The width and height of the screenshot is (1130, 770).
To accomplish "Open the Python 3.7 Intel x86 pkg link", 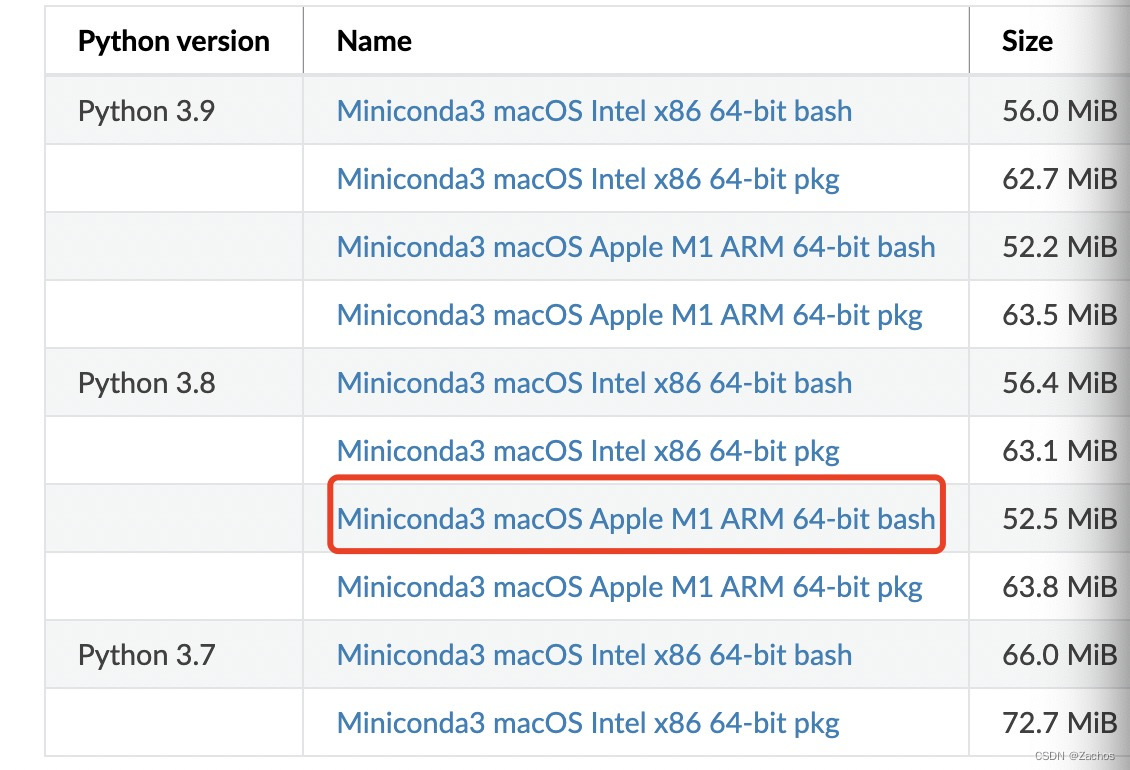I will [x=588, y=722].
